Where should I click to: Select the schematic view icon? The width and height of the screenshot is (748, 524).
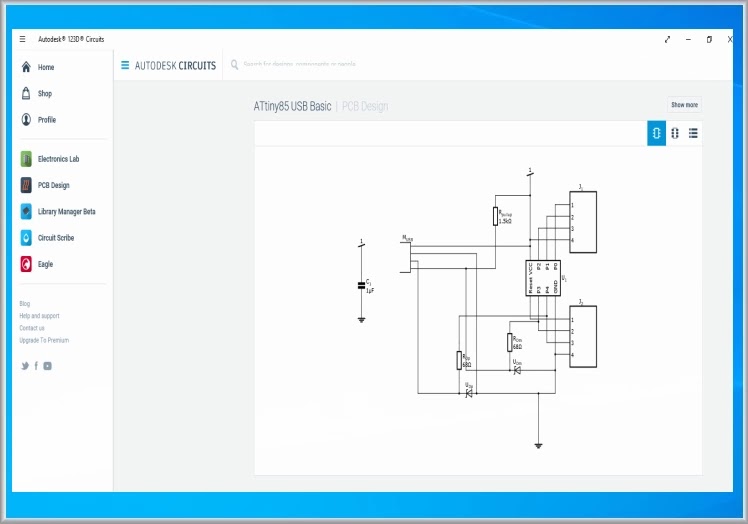pyautogui.click(x=656, y=133)
